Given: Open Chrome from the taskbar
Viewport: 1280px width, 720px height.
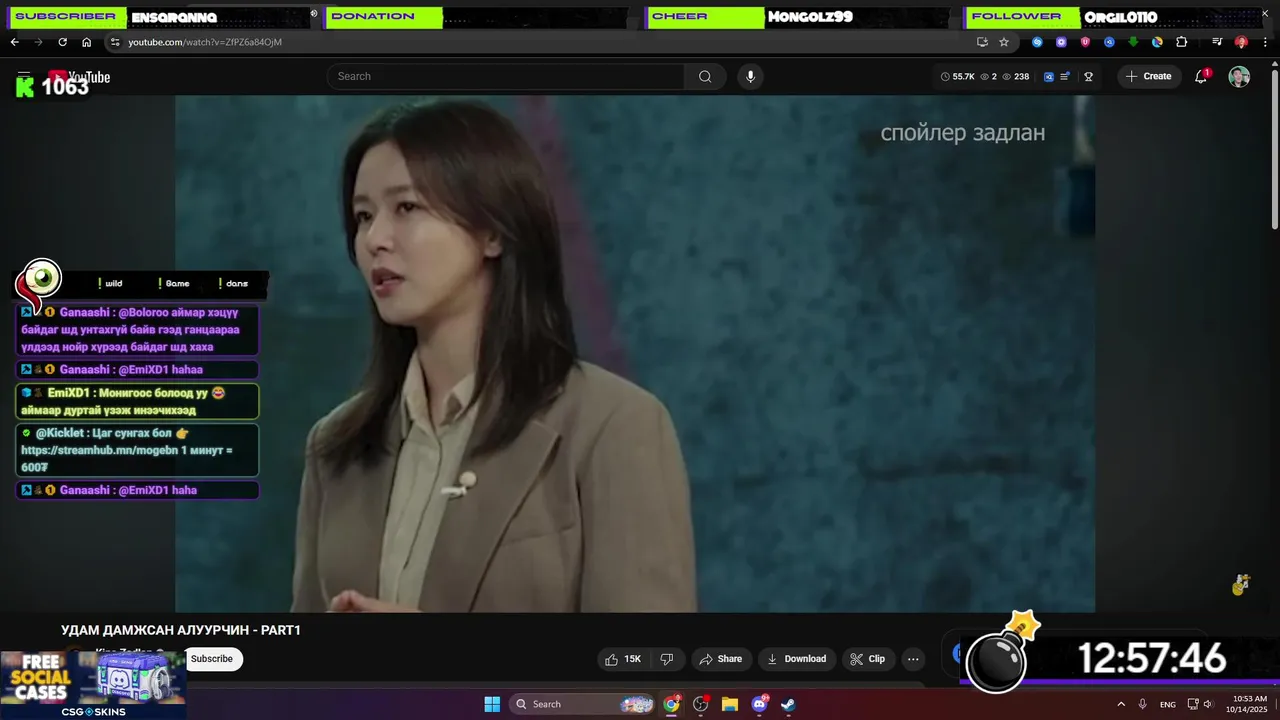Looking at the screenshot, I should (672, 704).
